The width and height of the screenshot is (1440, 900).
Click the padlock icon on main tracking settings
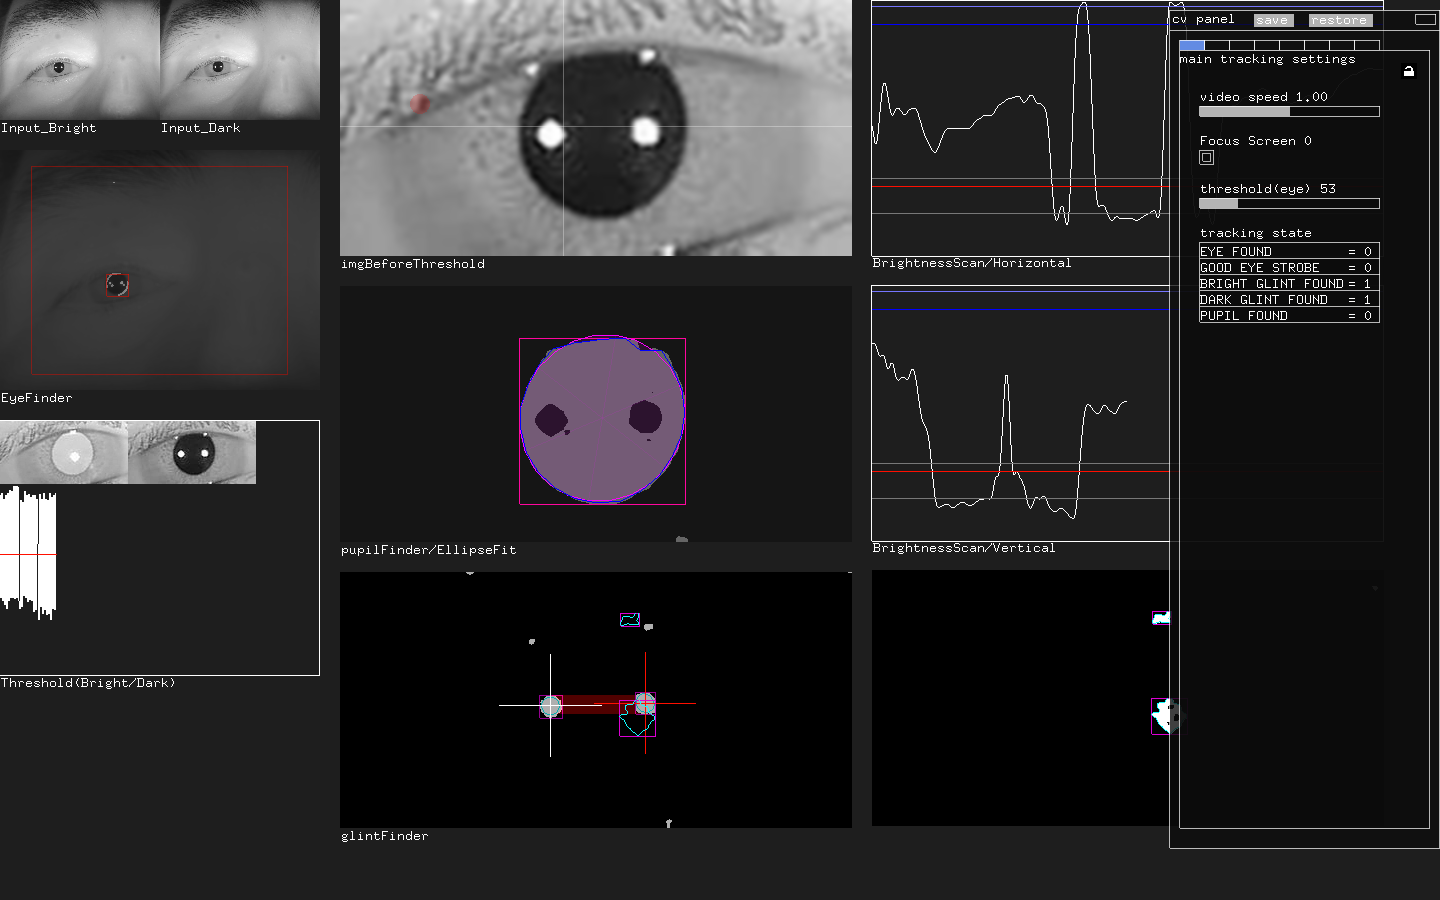coord(1408,70)
